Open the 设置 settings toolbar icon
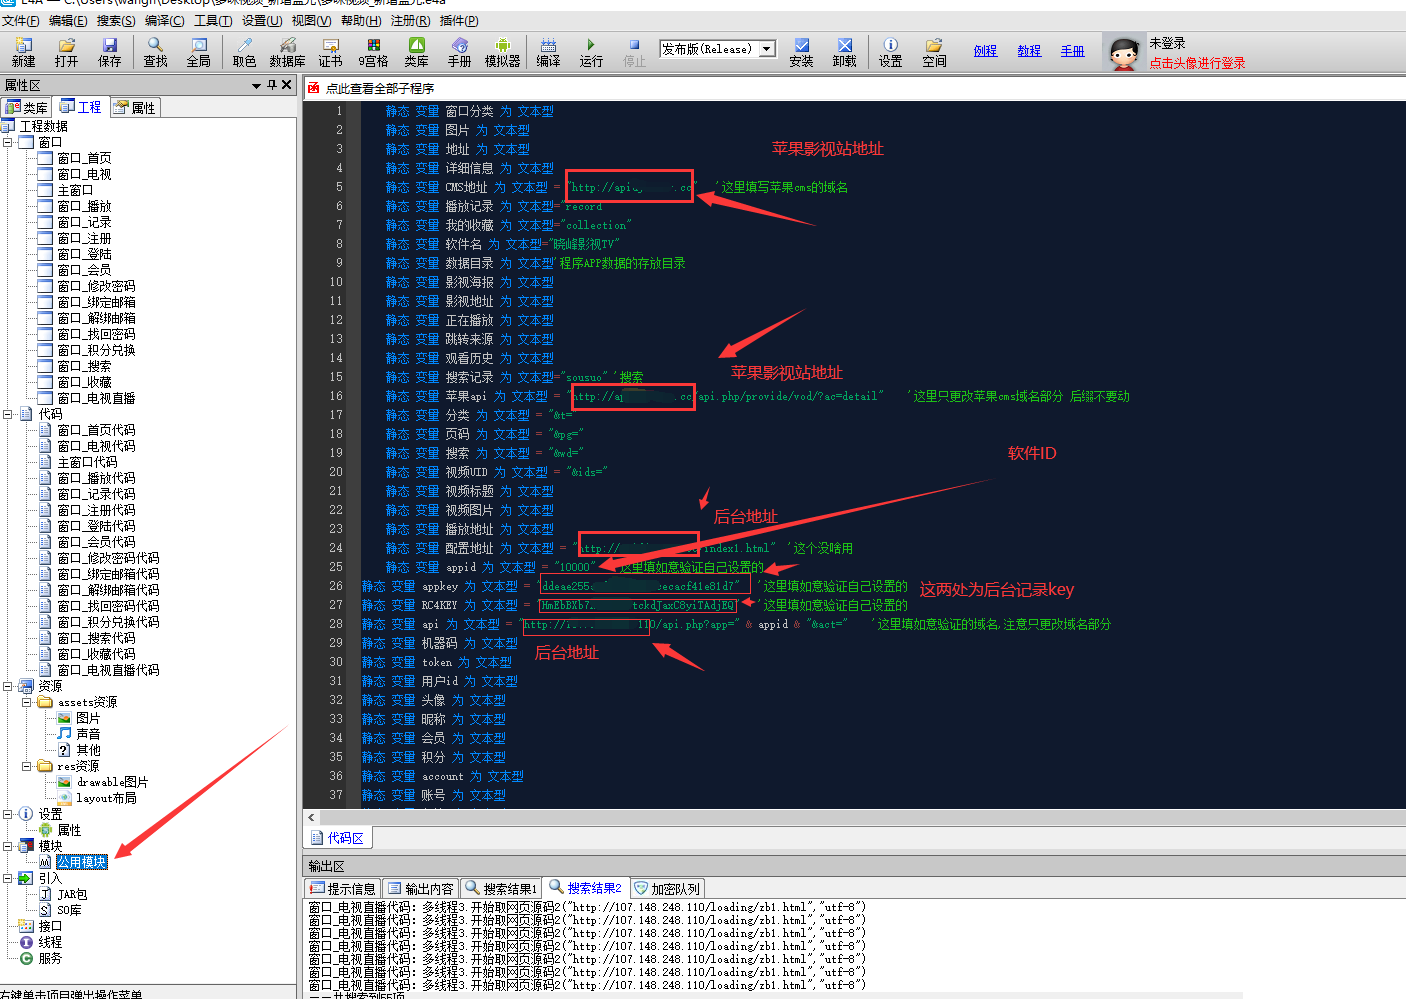Screen dimensions: 1406x999 pyautogui.click(x=890, y=52)
